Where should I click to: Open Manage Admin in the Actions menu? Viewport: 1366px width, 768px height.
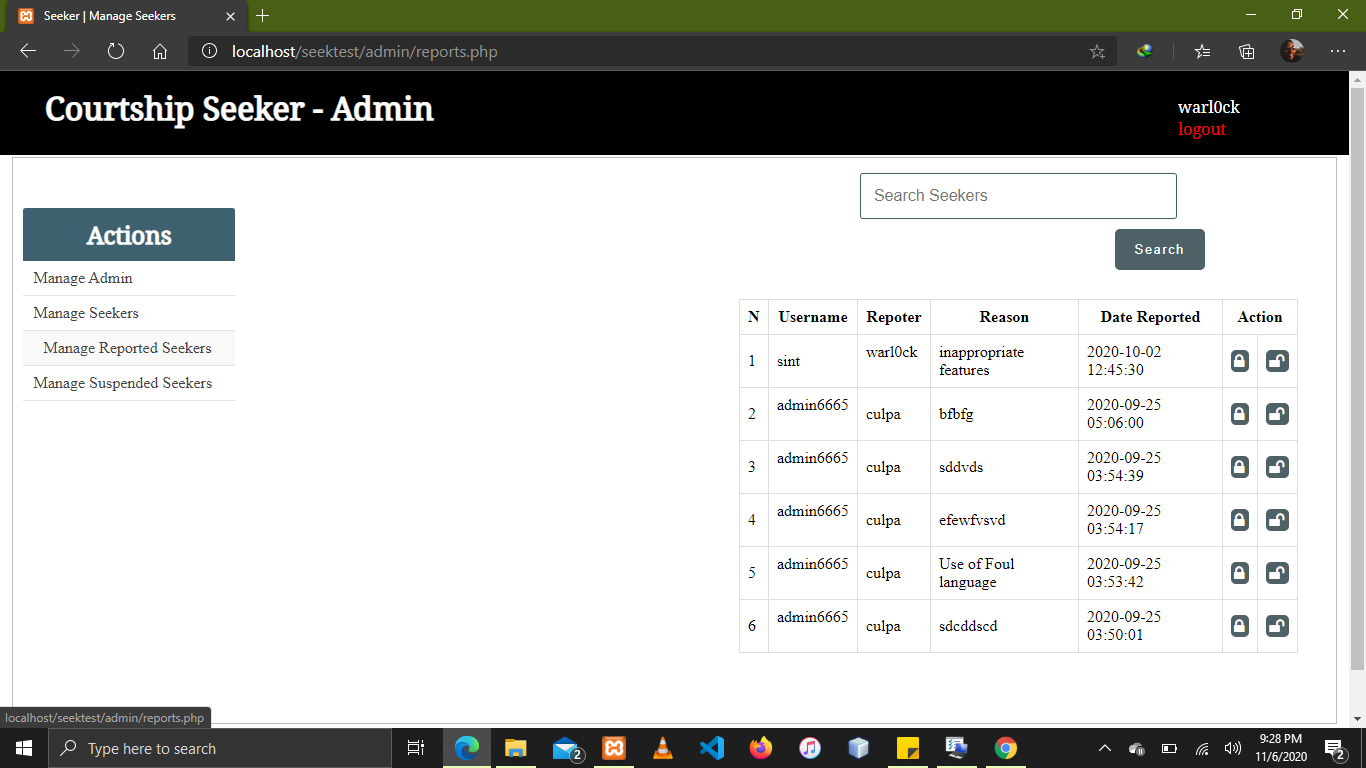[x=129, y=278]
